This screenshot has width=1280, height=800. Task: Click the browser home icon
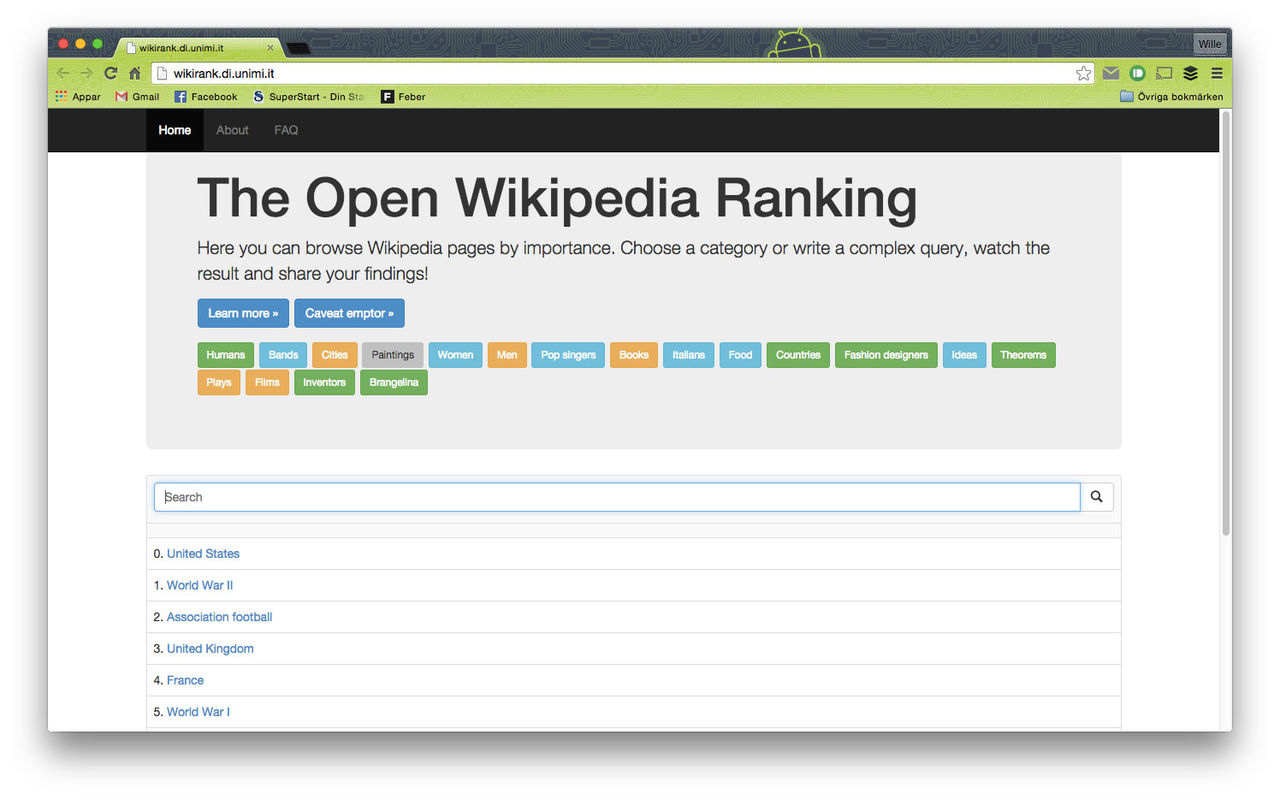[x=135, y=73]
